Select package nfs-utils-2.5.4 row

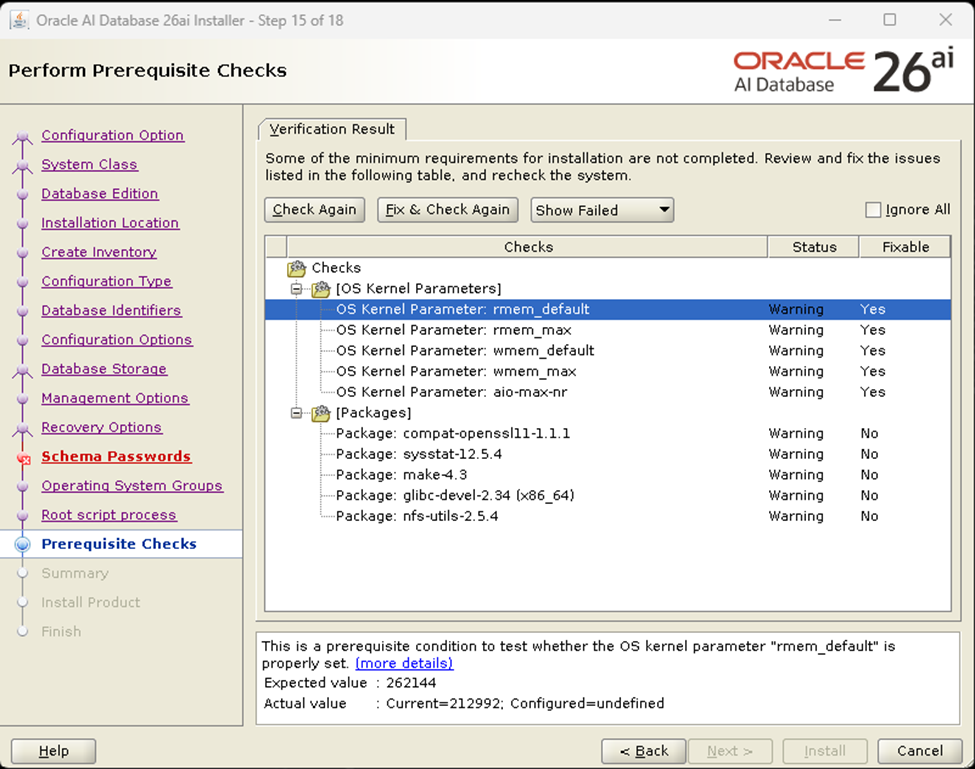[x=608, y=516]
